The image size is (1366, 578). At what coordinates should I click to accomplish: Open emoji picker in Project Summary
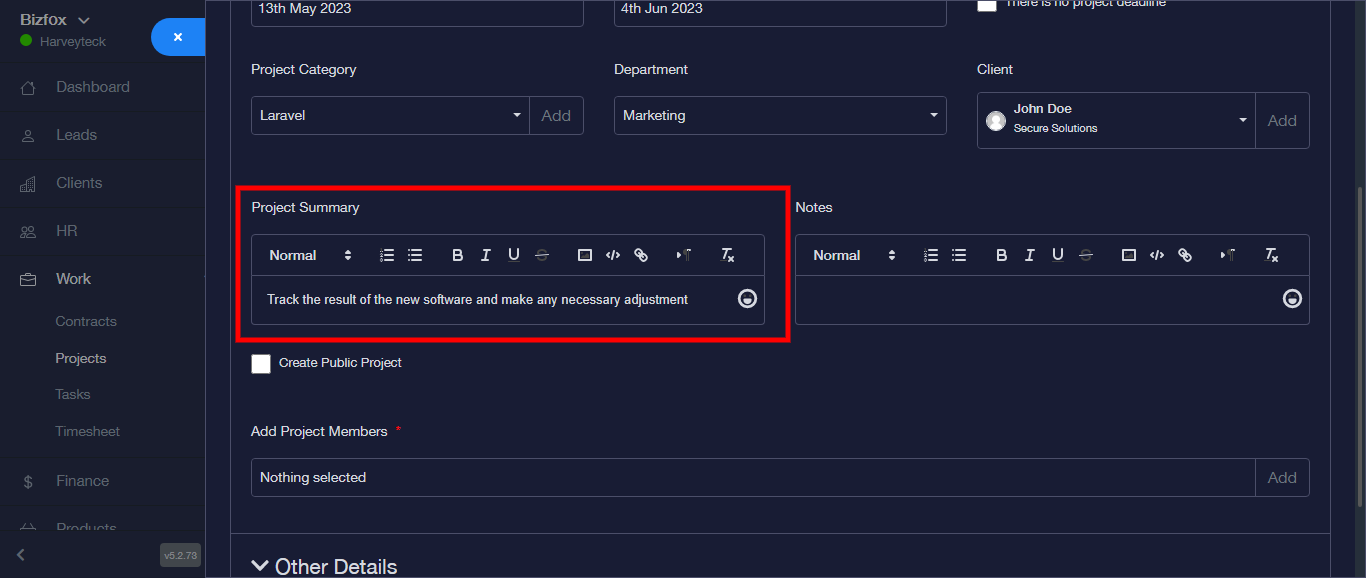pos(747,299)
